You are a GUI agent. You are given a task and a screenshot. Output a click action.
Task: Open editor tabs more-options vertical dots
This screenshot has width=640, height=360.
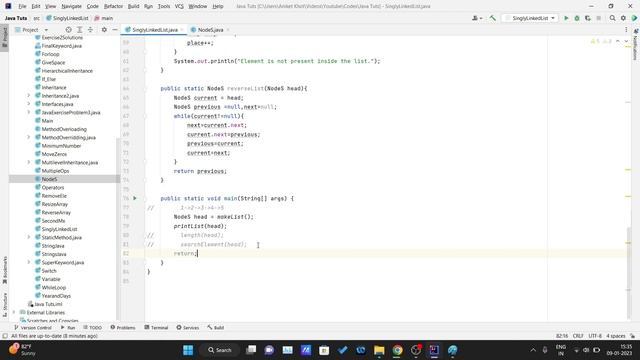click(626, 30)
